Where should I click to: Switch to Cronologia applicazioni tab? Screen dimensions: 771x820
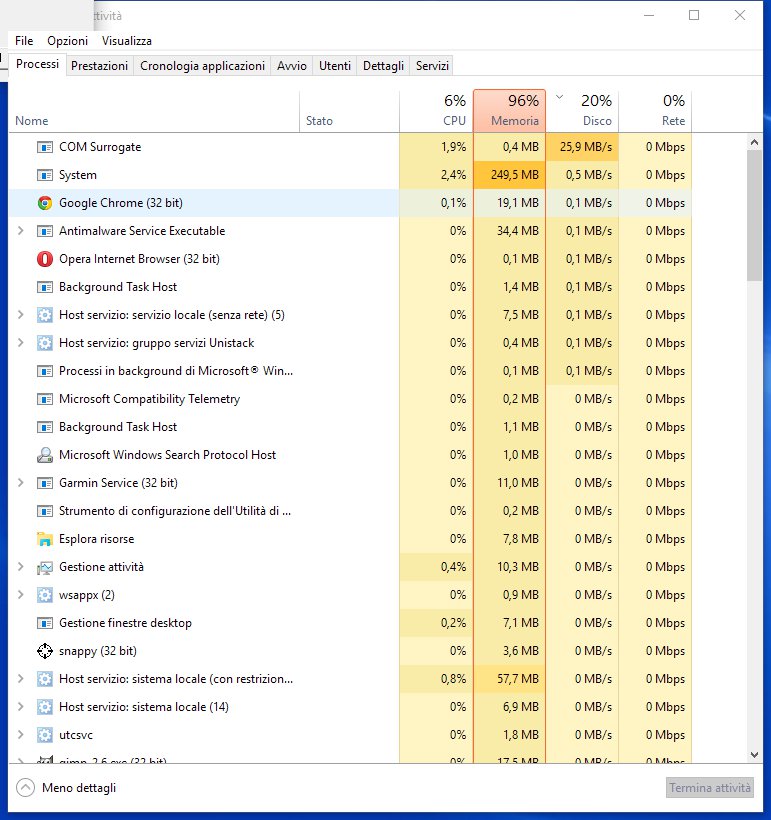click(x=202, y=66)
